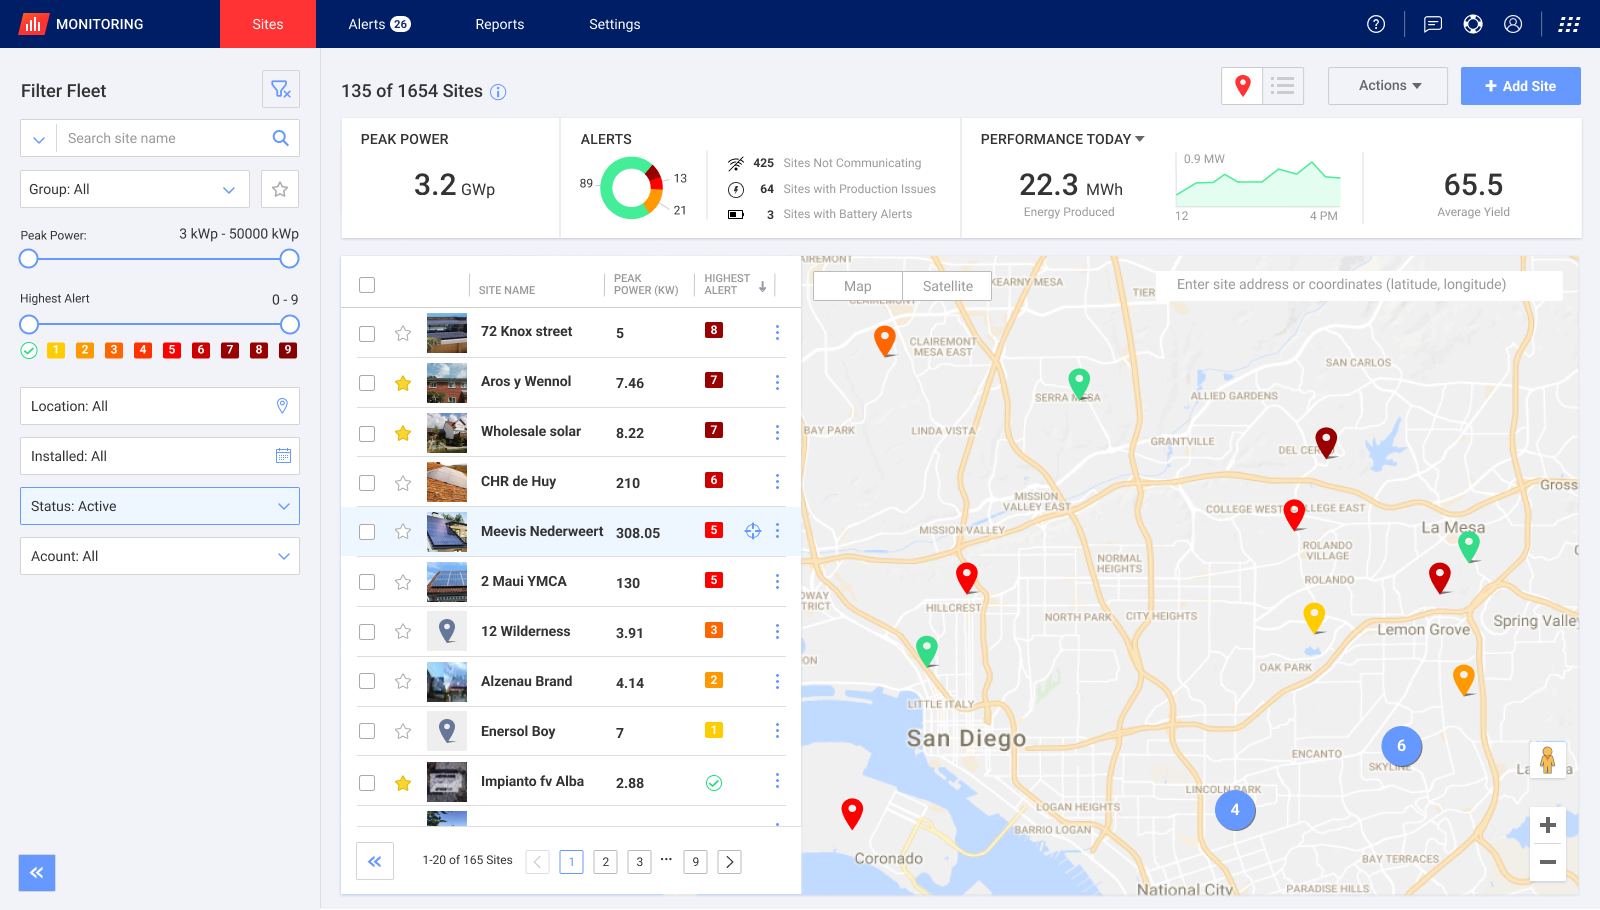1600x910 pixels.
Task: Click the search magnifier icon
Action: (281, 138)
